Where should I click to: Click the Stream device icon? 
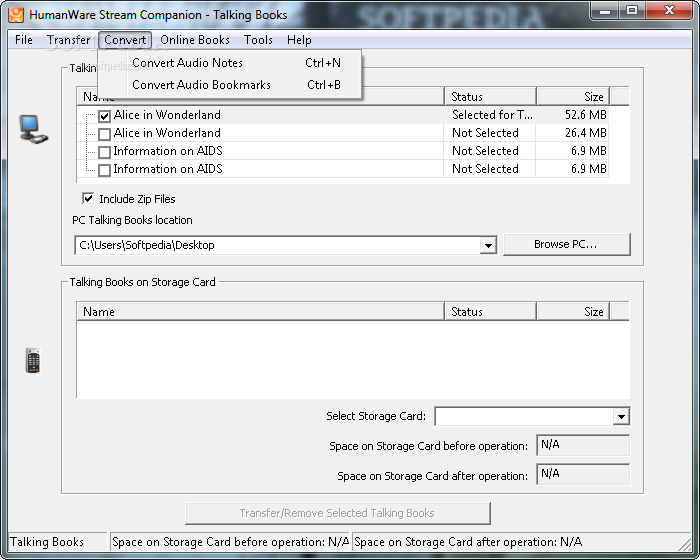[33, 360]
